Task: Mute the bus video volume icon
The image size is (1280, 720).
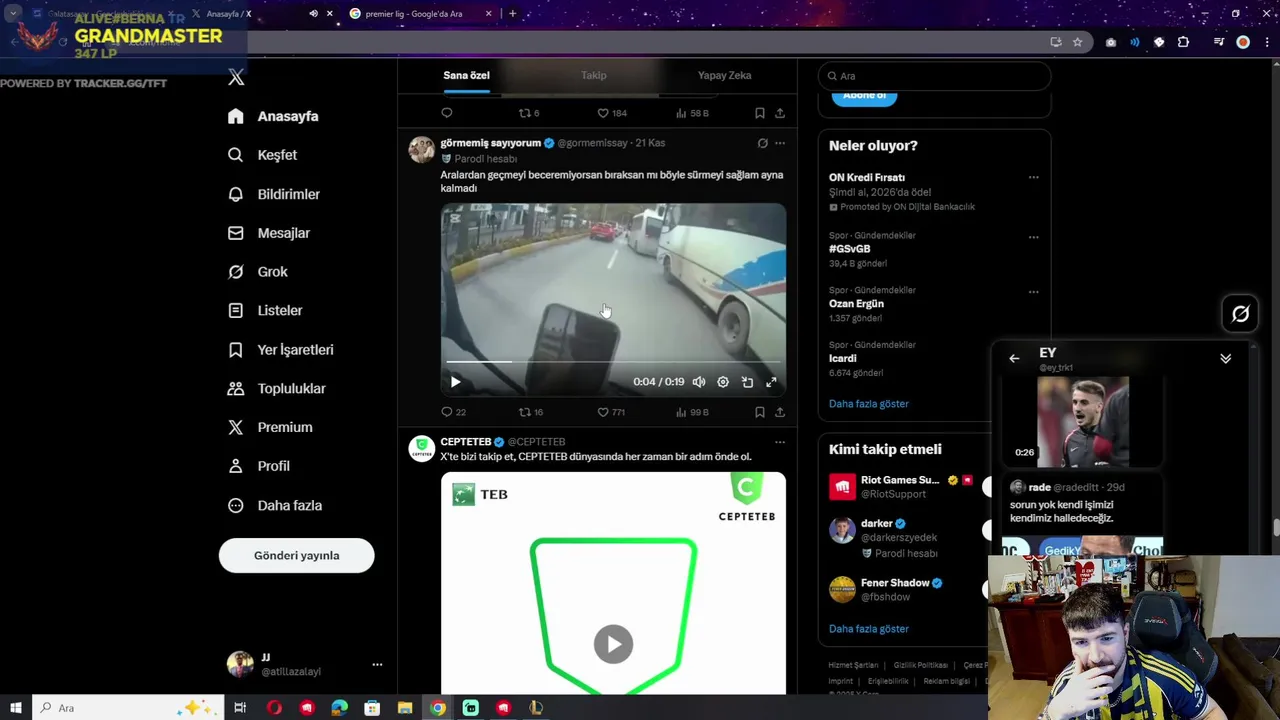Action: [699, 382]
